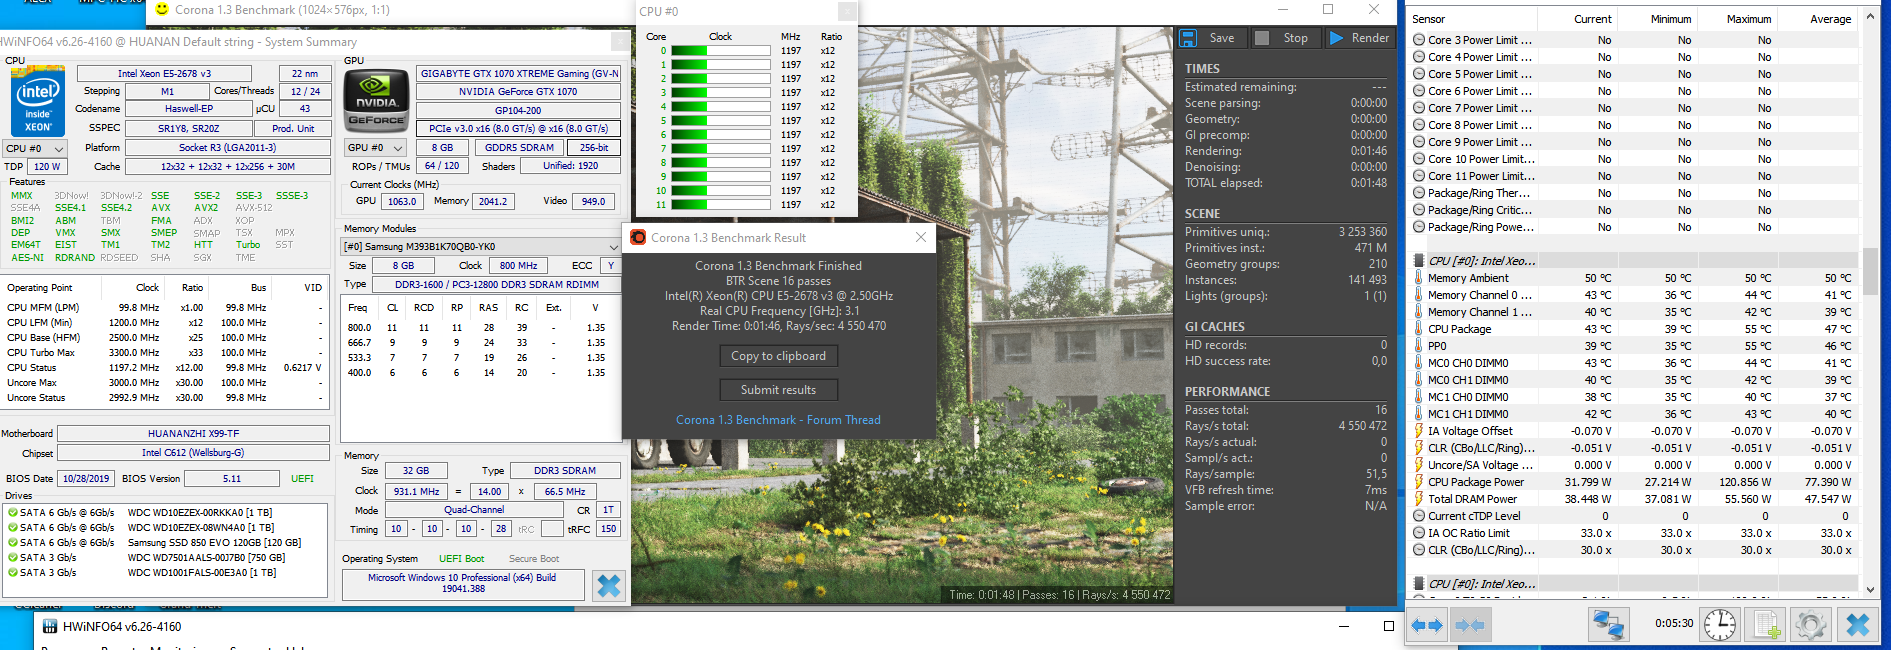Open sensor settings gear icon
1891x650 pixels.
click(x=1810, y=625)
